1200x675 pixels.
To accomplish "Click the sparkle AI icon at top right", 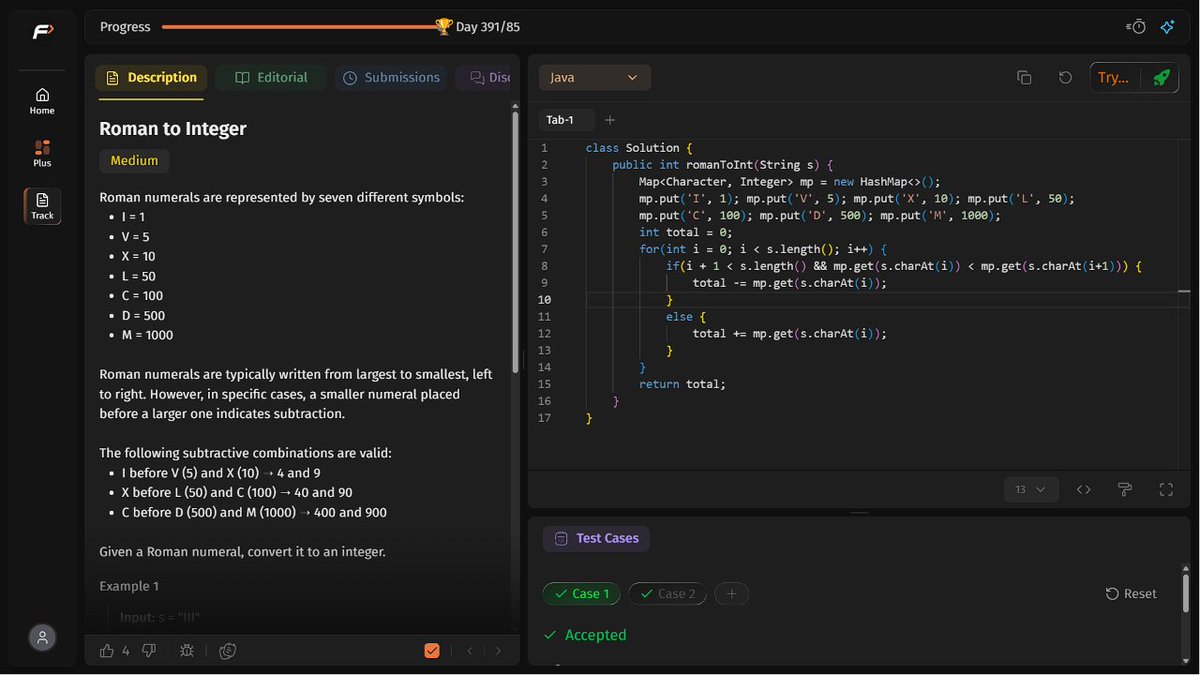I will (x=1167, y=27).
